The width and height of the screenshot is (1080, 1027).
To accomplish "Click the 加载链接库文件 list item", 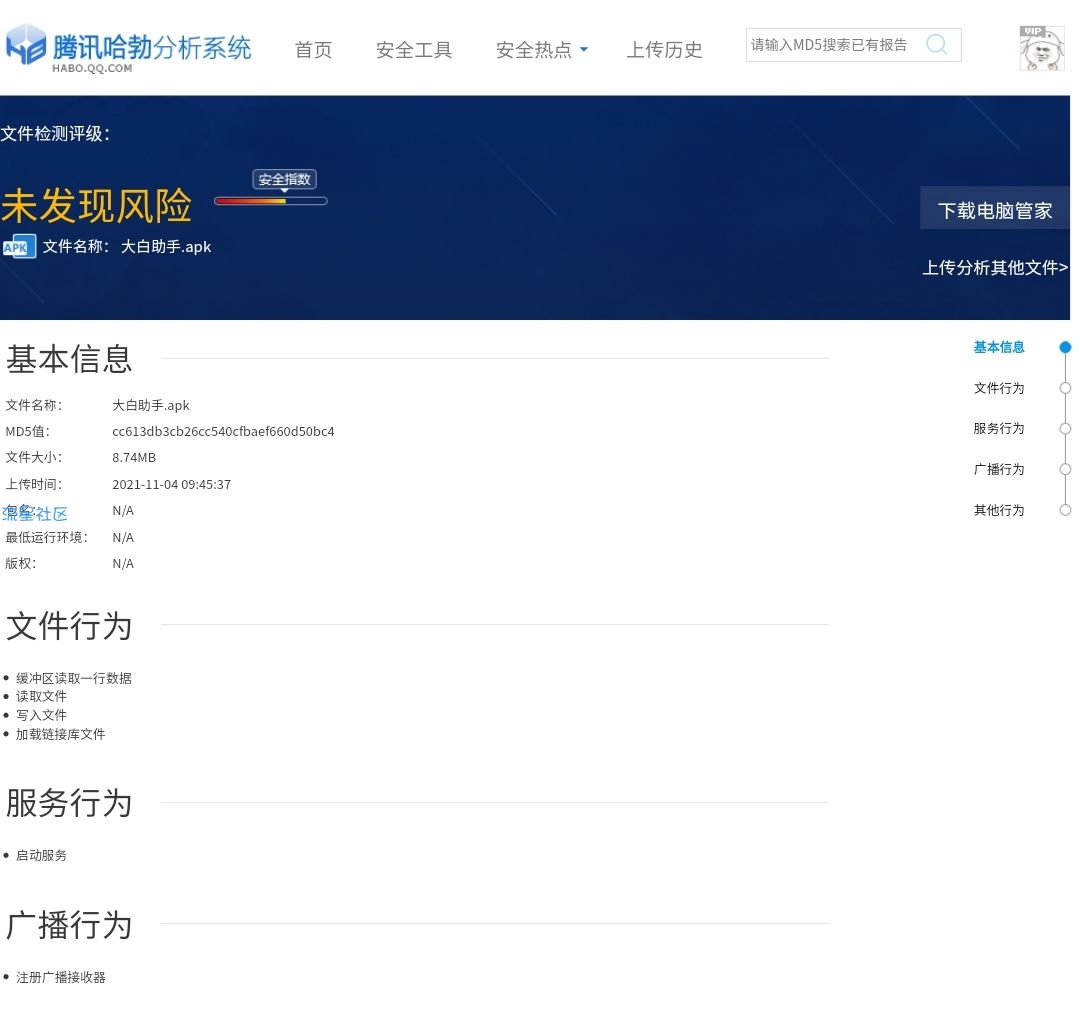I will 61,734.
